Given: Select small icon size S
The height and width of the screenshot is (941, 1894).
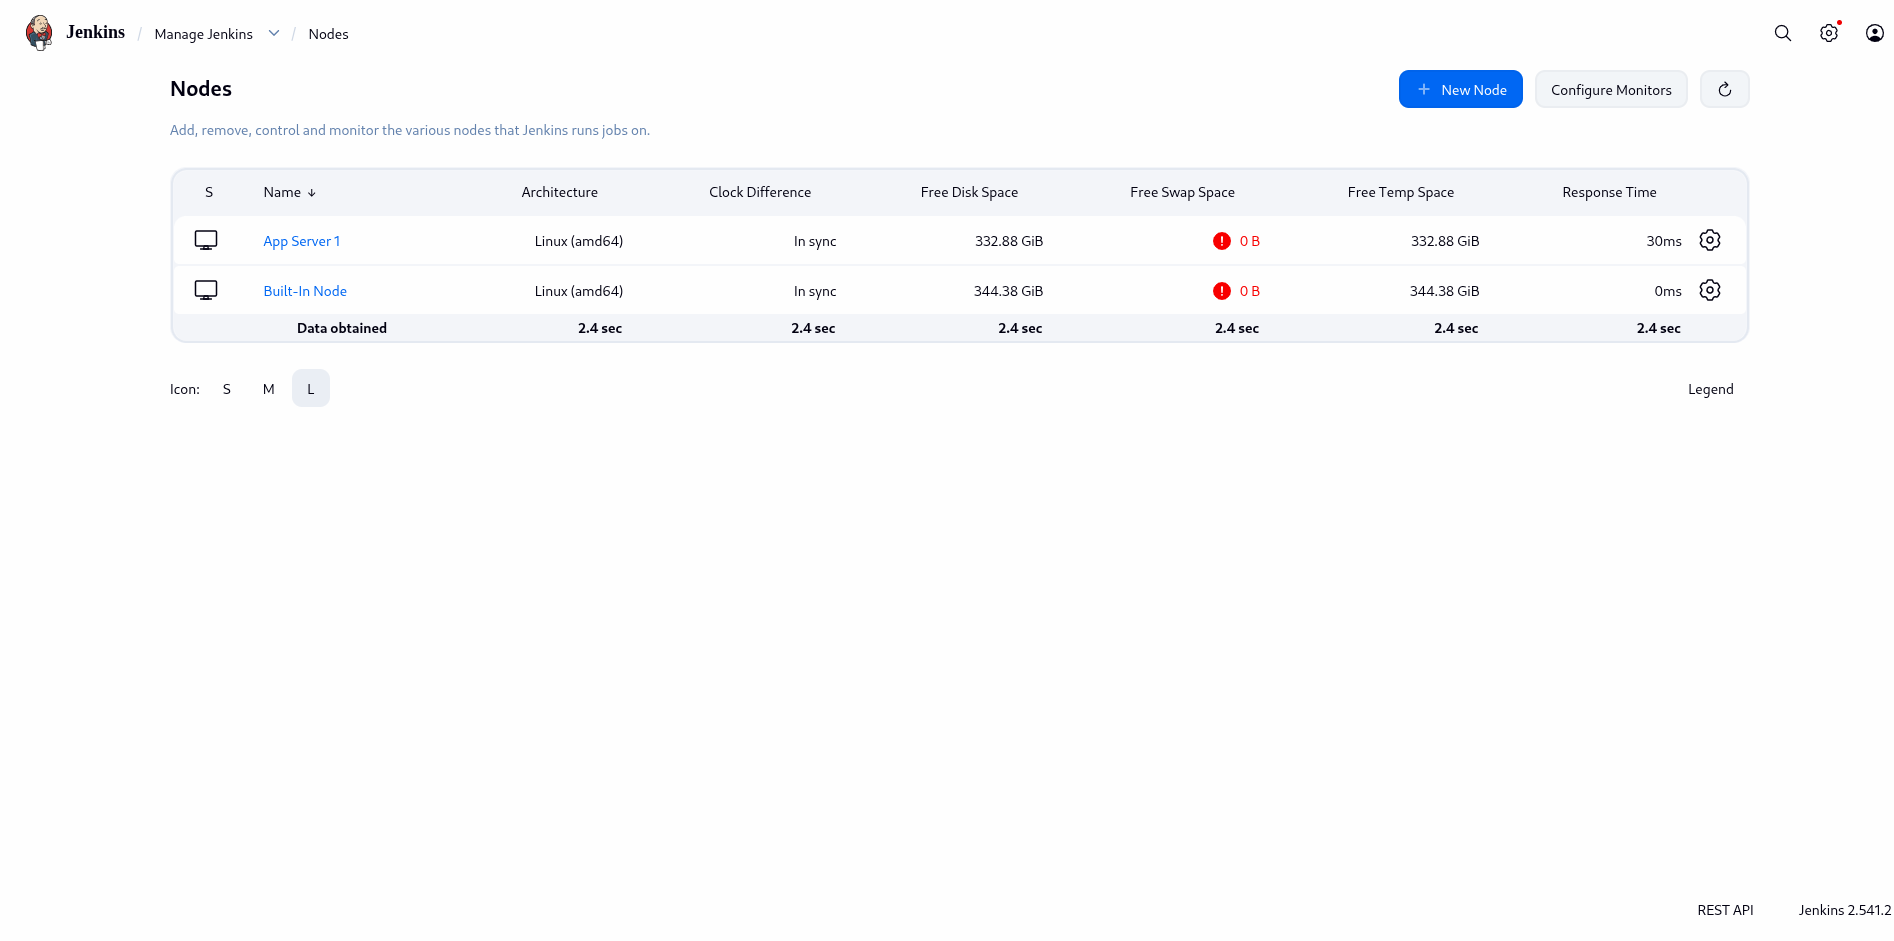Looking at the screenshot, I should tap(227, 389).
